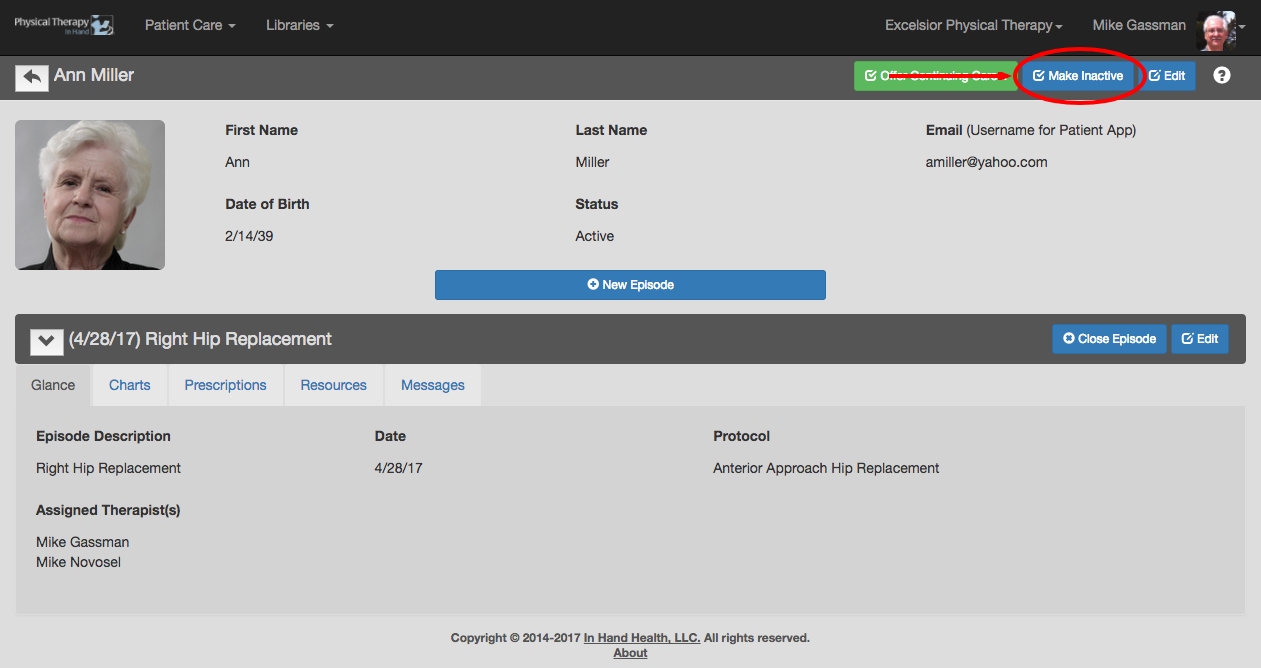1261x668 pixels.
Task: Open the help question mark icon
Action: pyautogui.click(x=1221, y=76)
